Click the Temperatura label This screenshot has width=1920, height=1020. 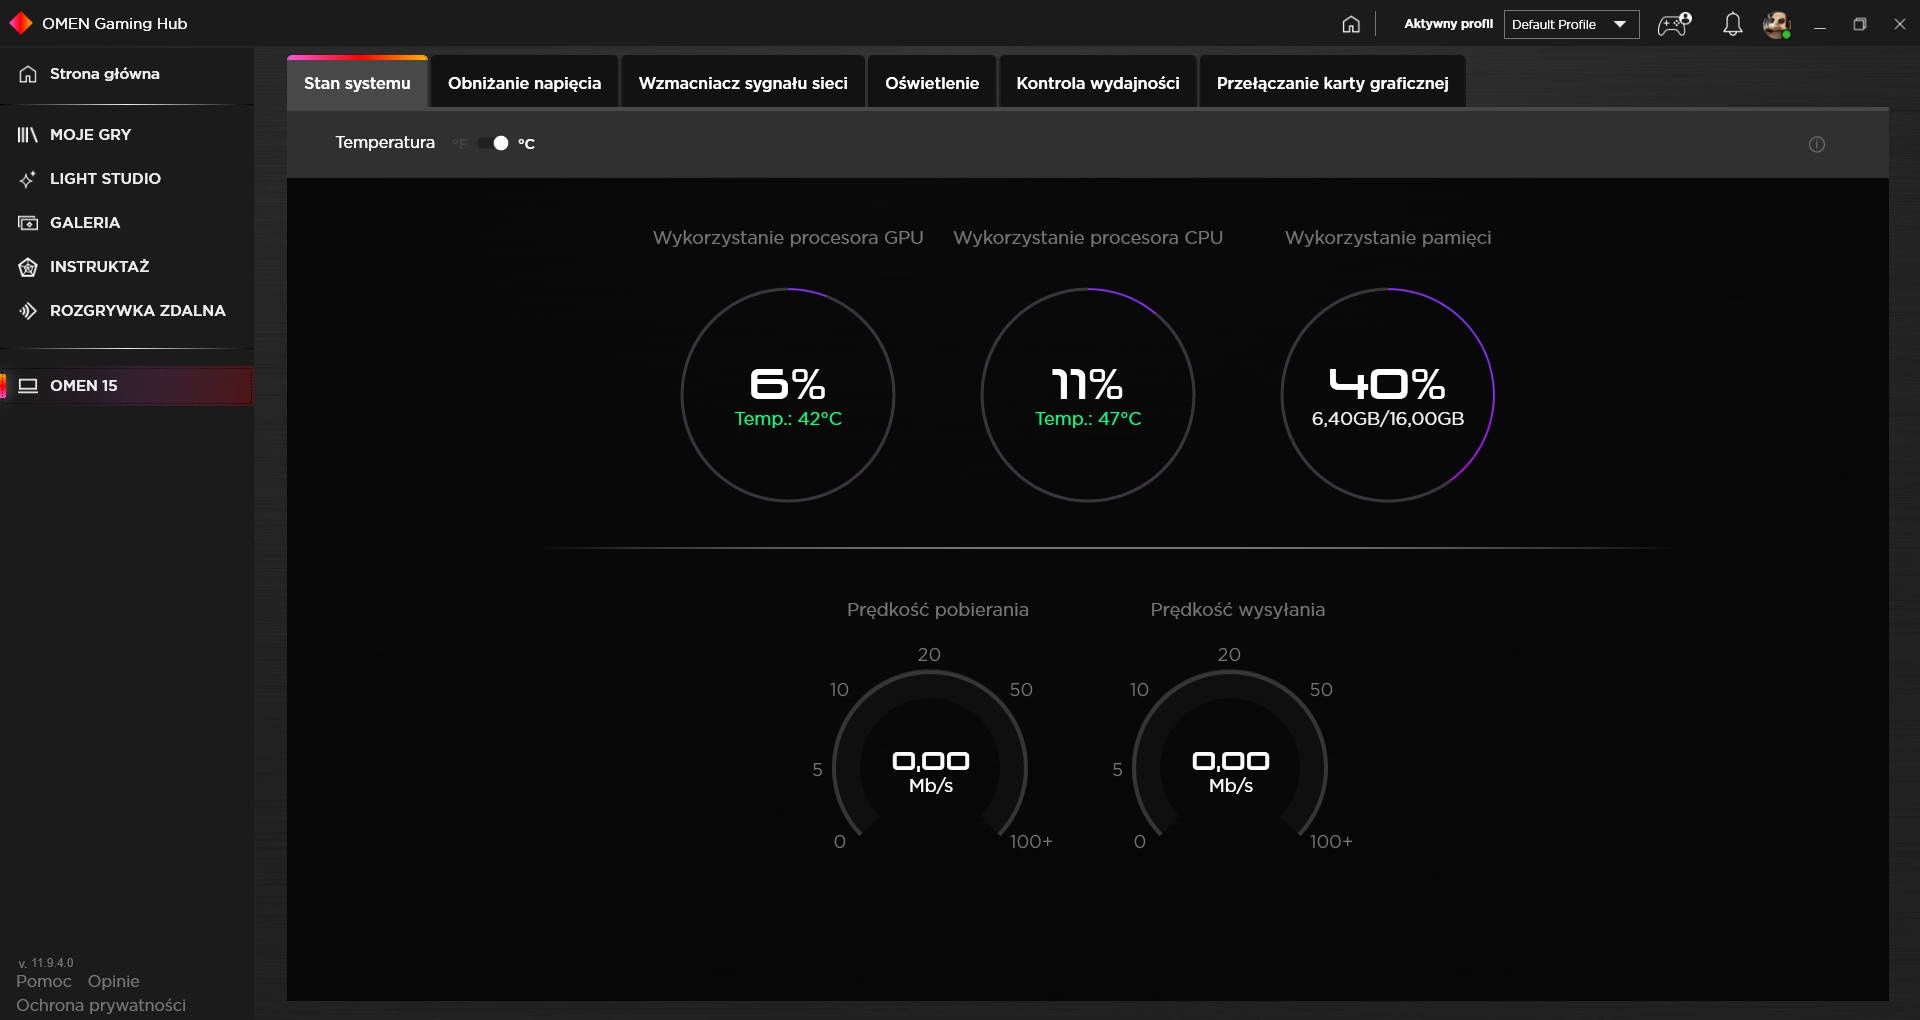[x=385, y=143]
